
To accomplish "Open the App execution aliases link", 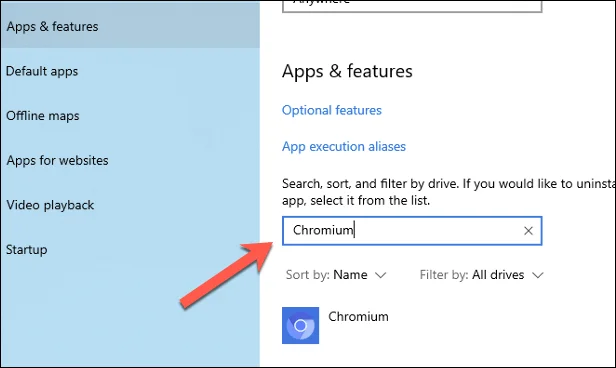I will pos(344,146).
